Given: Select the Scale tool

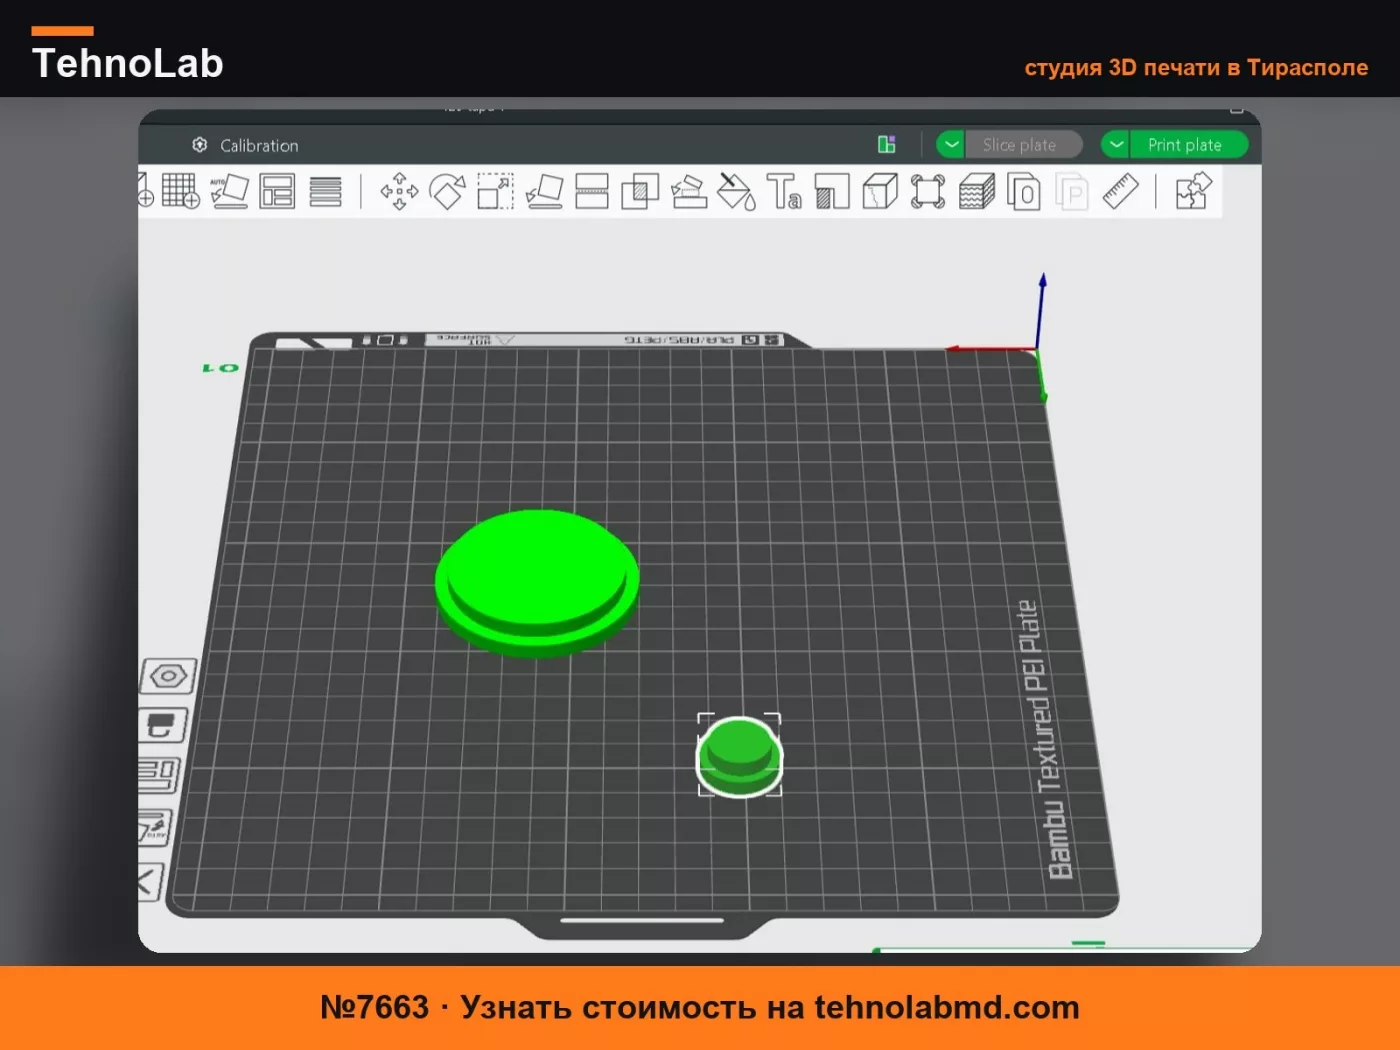Looking at the screenshot, I should 495,191.
